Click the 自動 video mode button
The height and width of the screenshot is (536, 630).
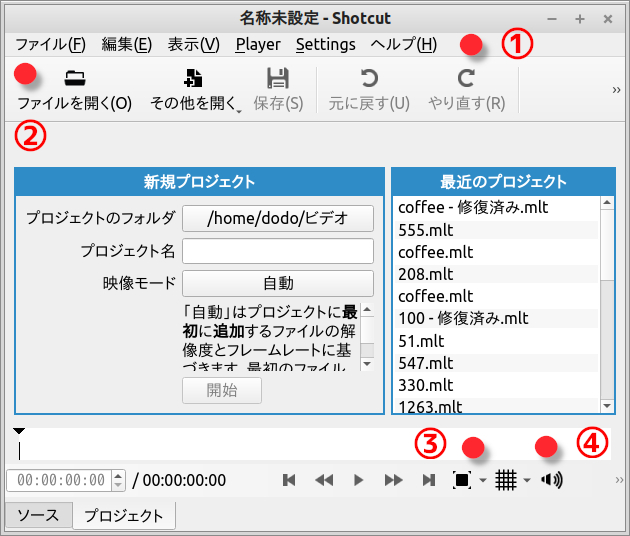coord(277,283)
